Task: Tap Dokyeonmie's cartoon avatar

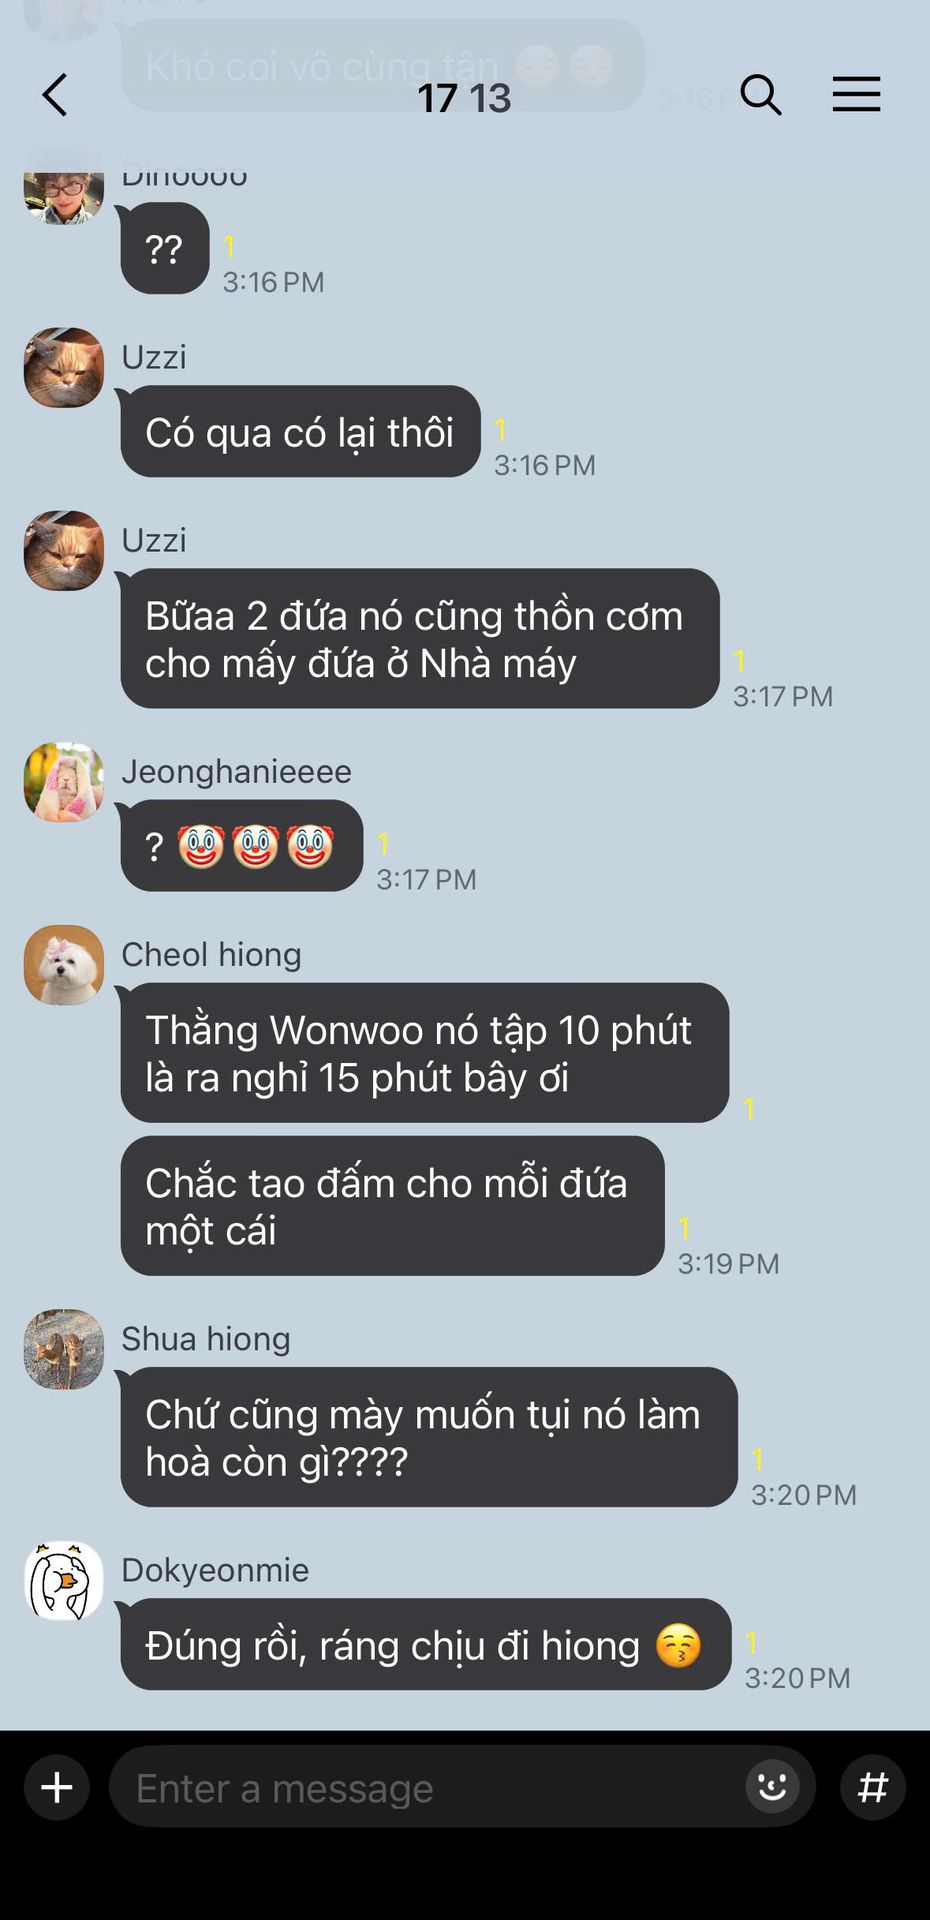Action: [x=64, y=1580]
